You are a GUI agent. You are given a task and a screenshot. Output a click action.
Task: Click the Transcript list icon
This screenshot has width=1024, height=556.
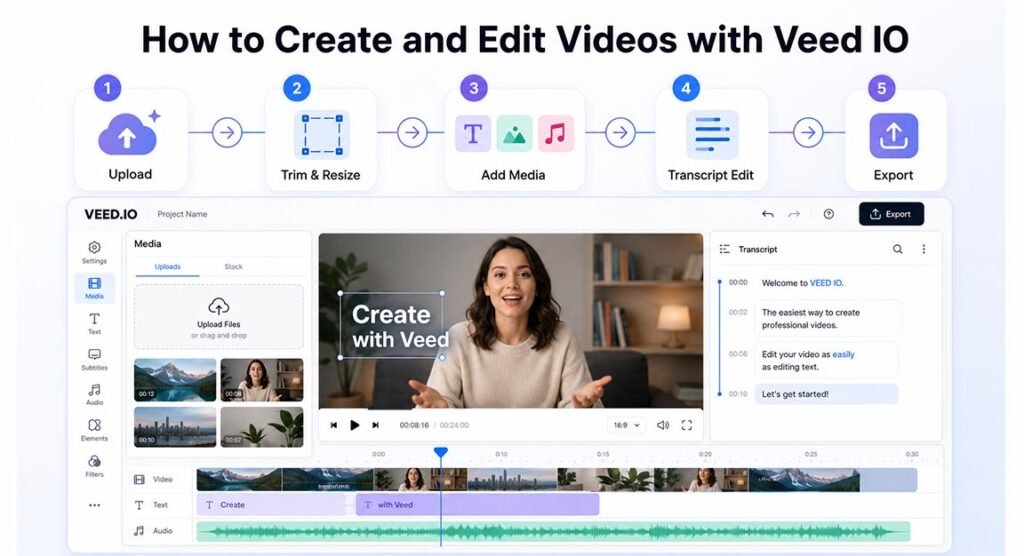point(724,249)
